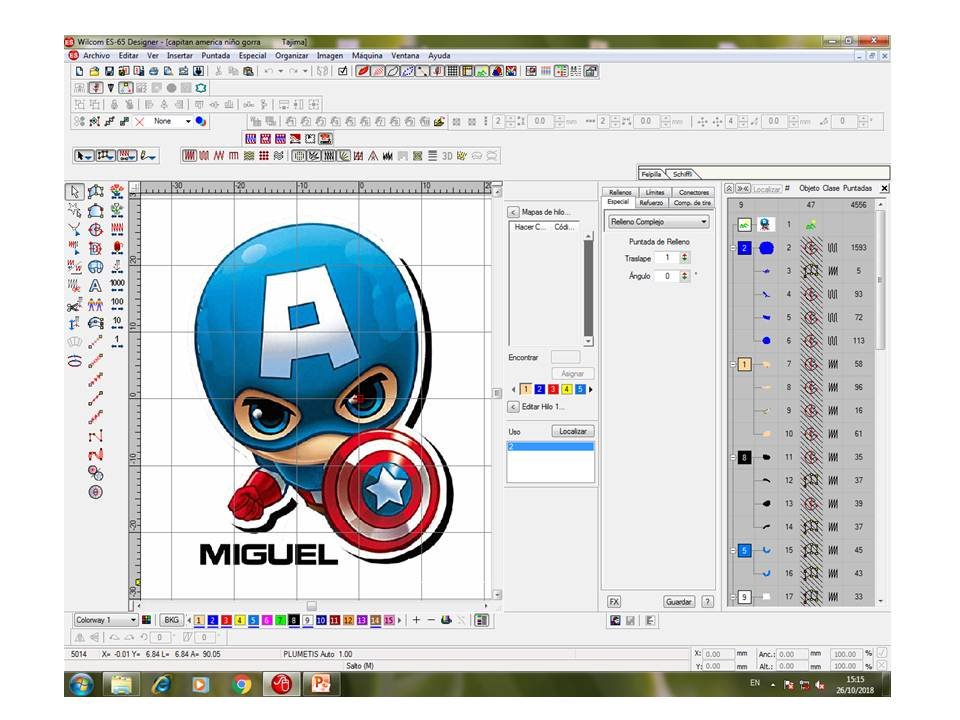This screenshot has width=960, height=720.
Task: Select the Lettering 'A' tool
Action: click(96, 285)
